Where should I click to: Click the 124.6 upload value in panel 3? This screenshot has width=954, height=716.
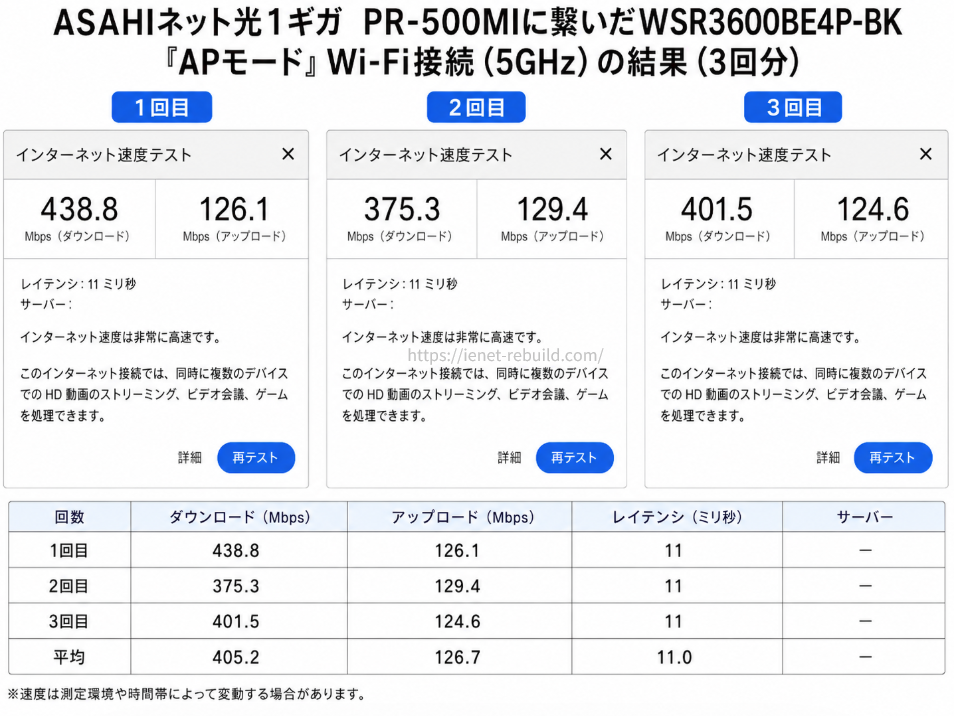873,209
